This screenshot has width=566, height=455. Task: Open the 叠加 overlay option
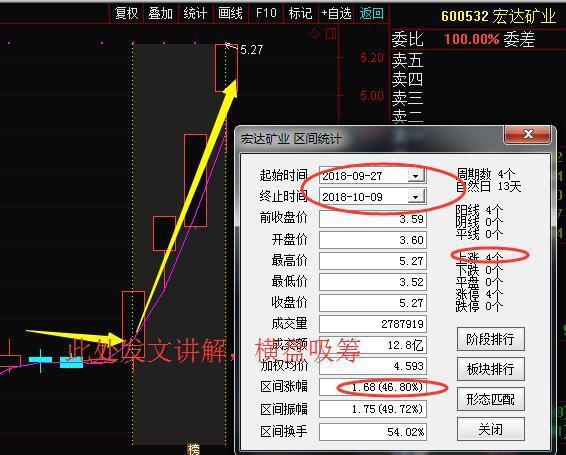tap(161, 14)
